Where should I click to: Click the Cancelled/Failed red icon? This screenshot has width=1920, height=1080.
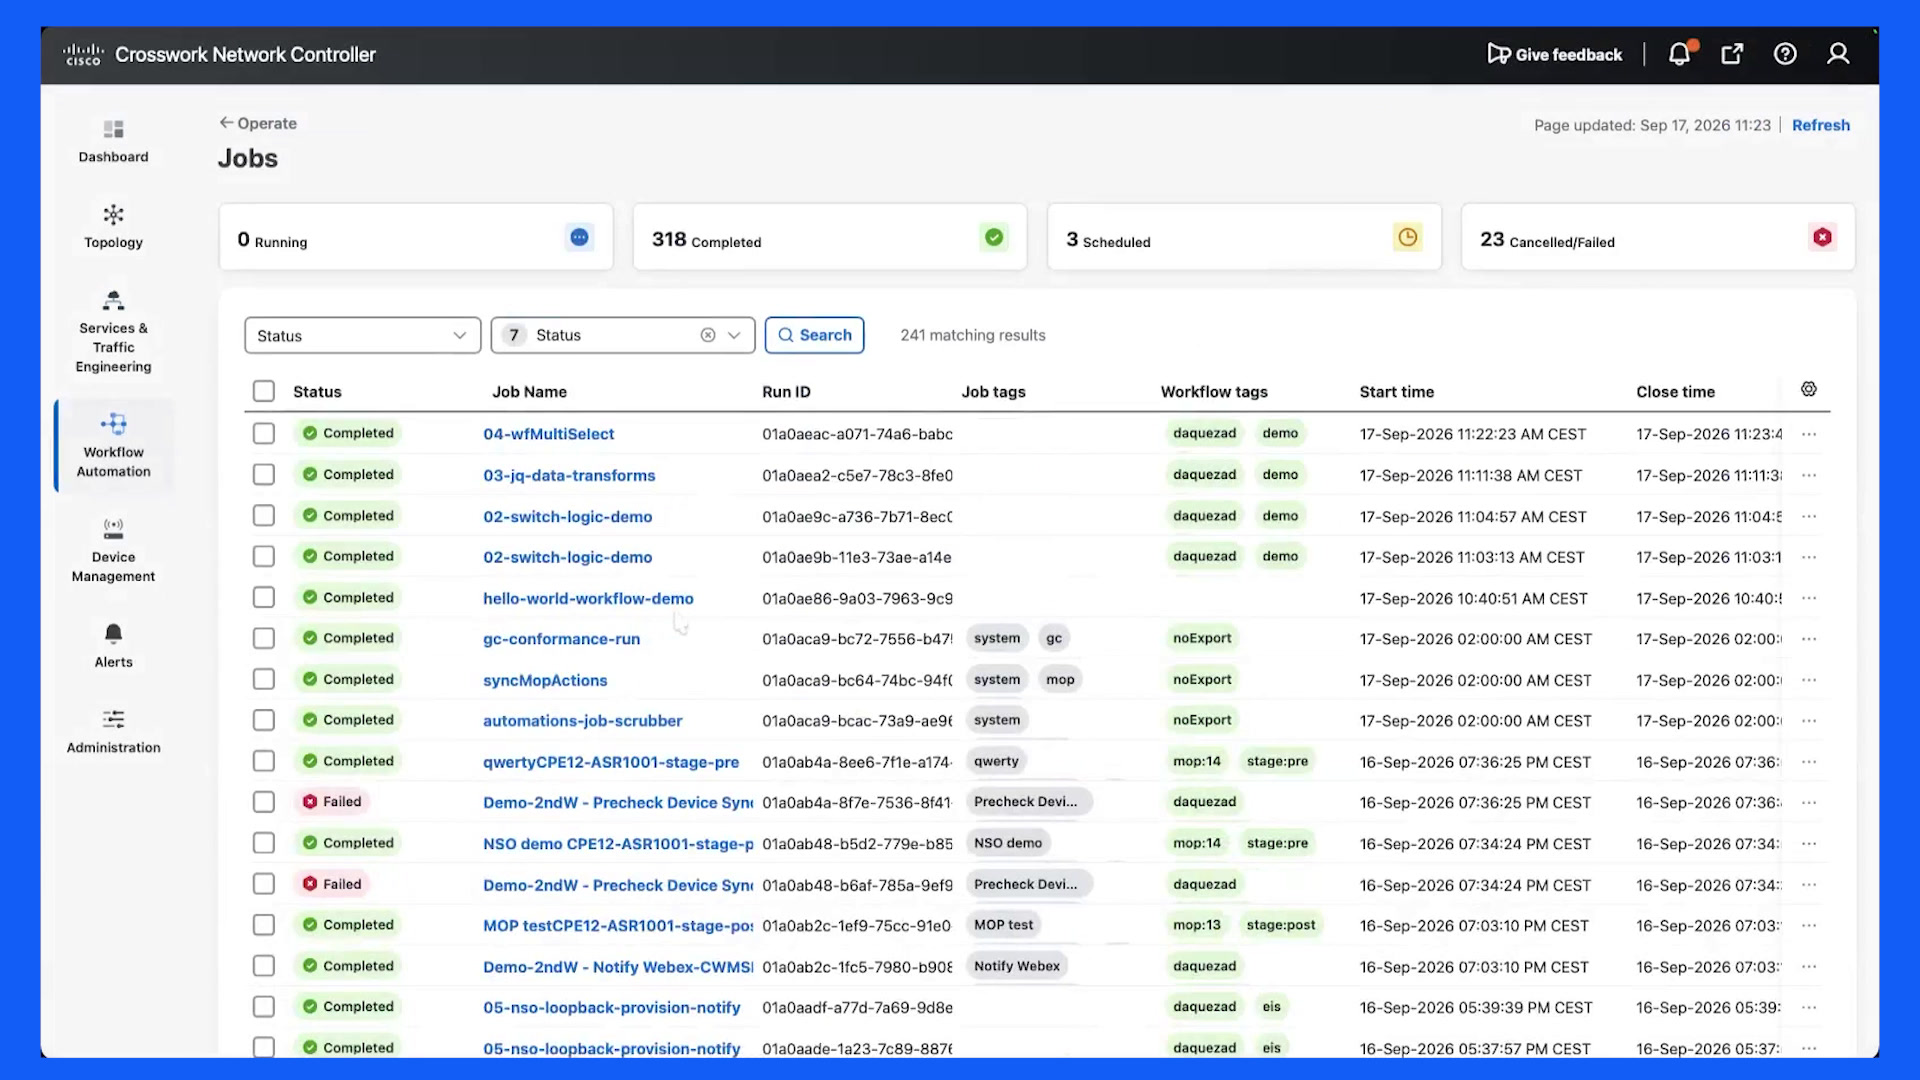coord(1822,237)
